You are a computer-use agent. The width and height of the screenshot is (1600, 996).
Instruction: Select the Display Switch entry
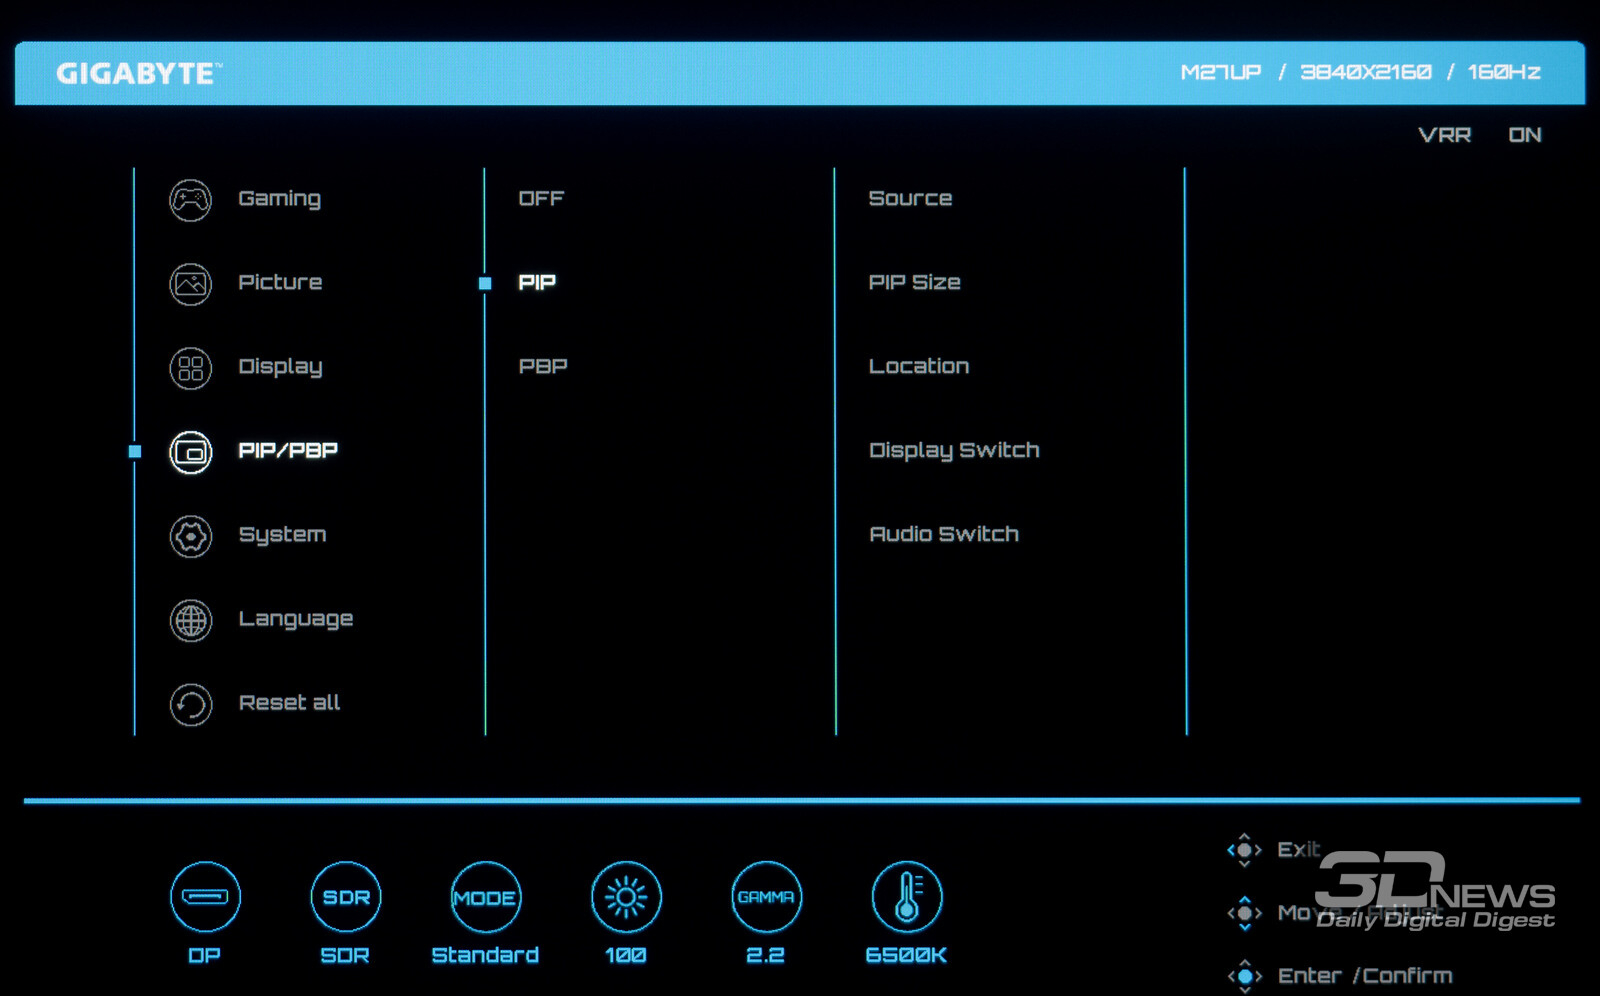click(953, 451)
